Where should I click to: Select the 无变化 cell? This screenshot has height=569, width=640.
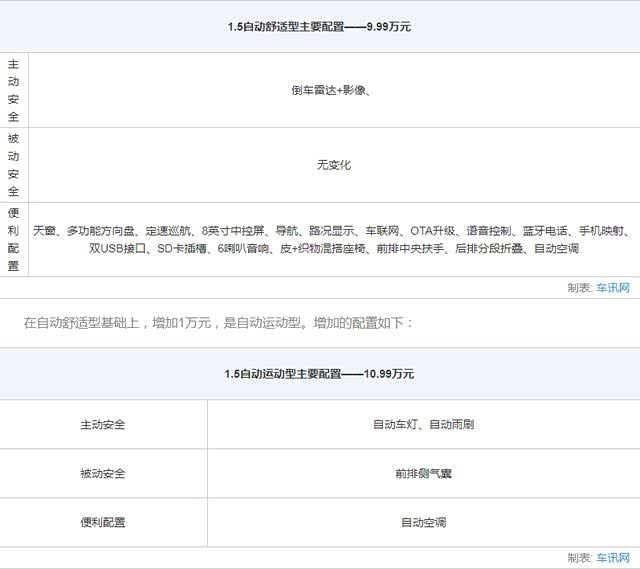[333, 165]
